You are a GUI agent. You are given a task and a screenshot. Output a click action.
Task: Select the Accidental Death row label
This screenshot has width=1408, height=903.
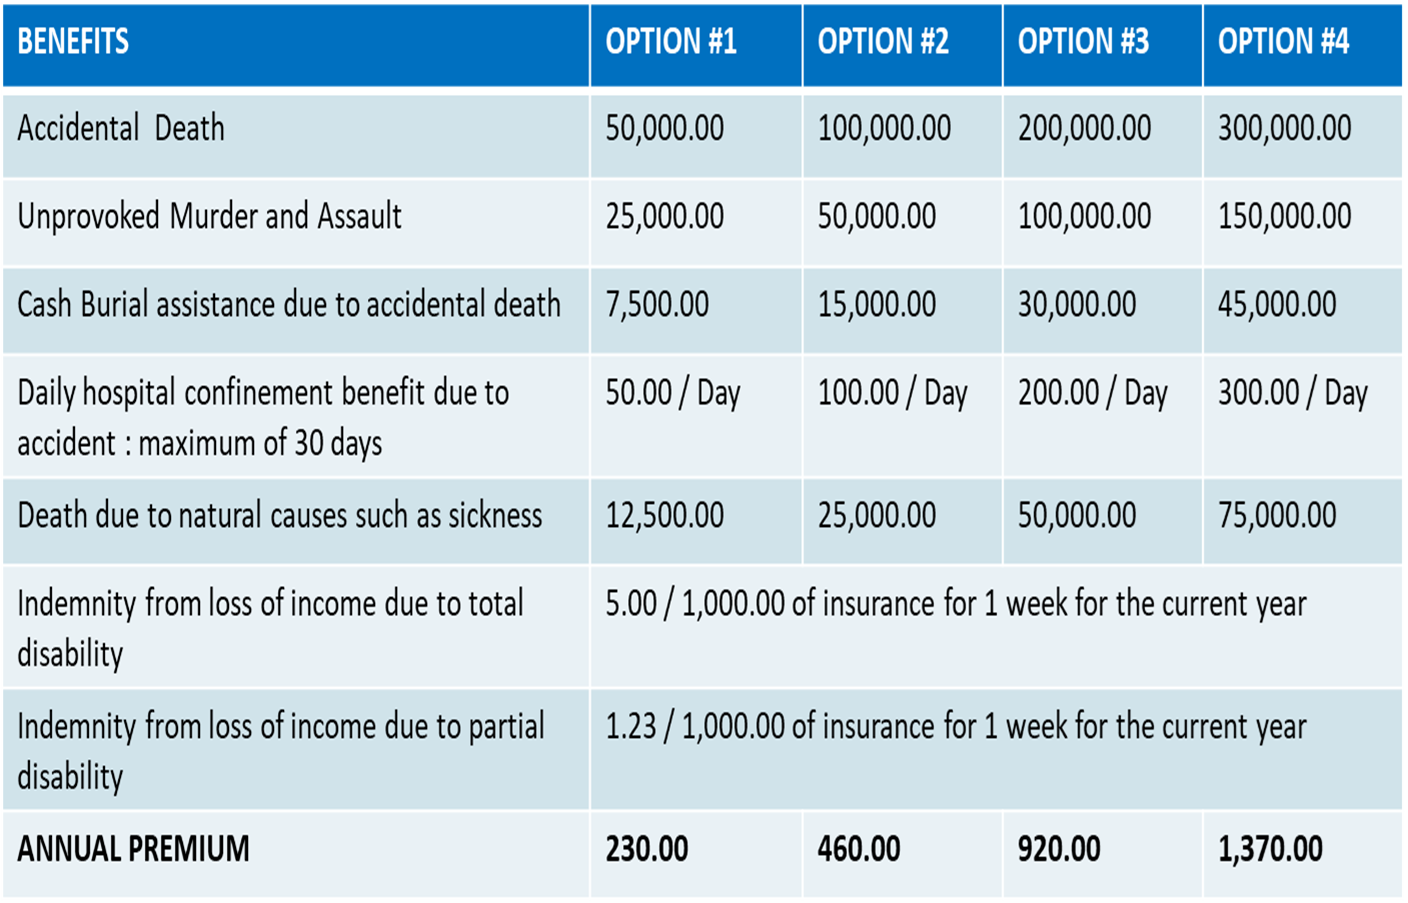pyautogui.click(x=121, y=129)
